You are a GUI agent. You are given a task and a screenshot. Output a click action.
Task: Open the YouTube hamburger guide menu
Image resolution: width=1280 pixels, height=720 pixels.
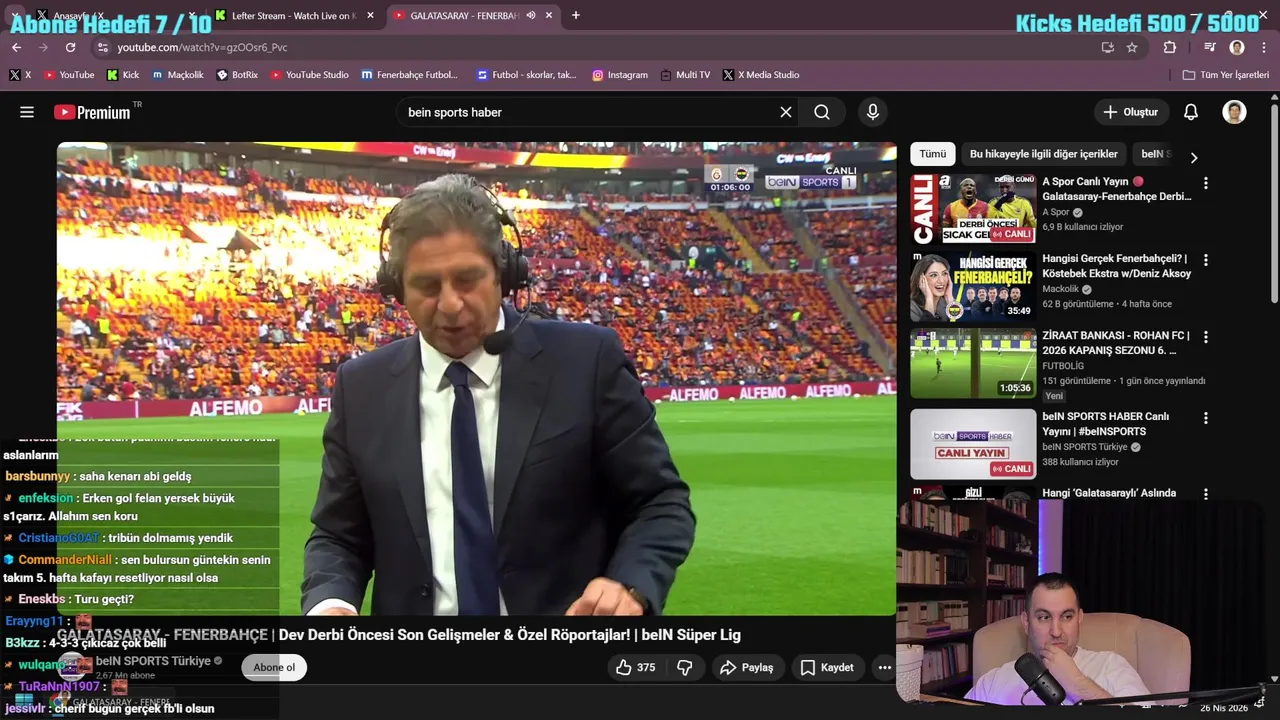(x=27, y=112)
